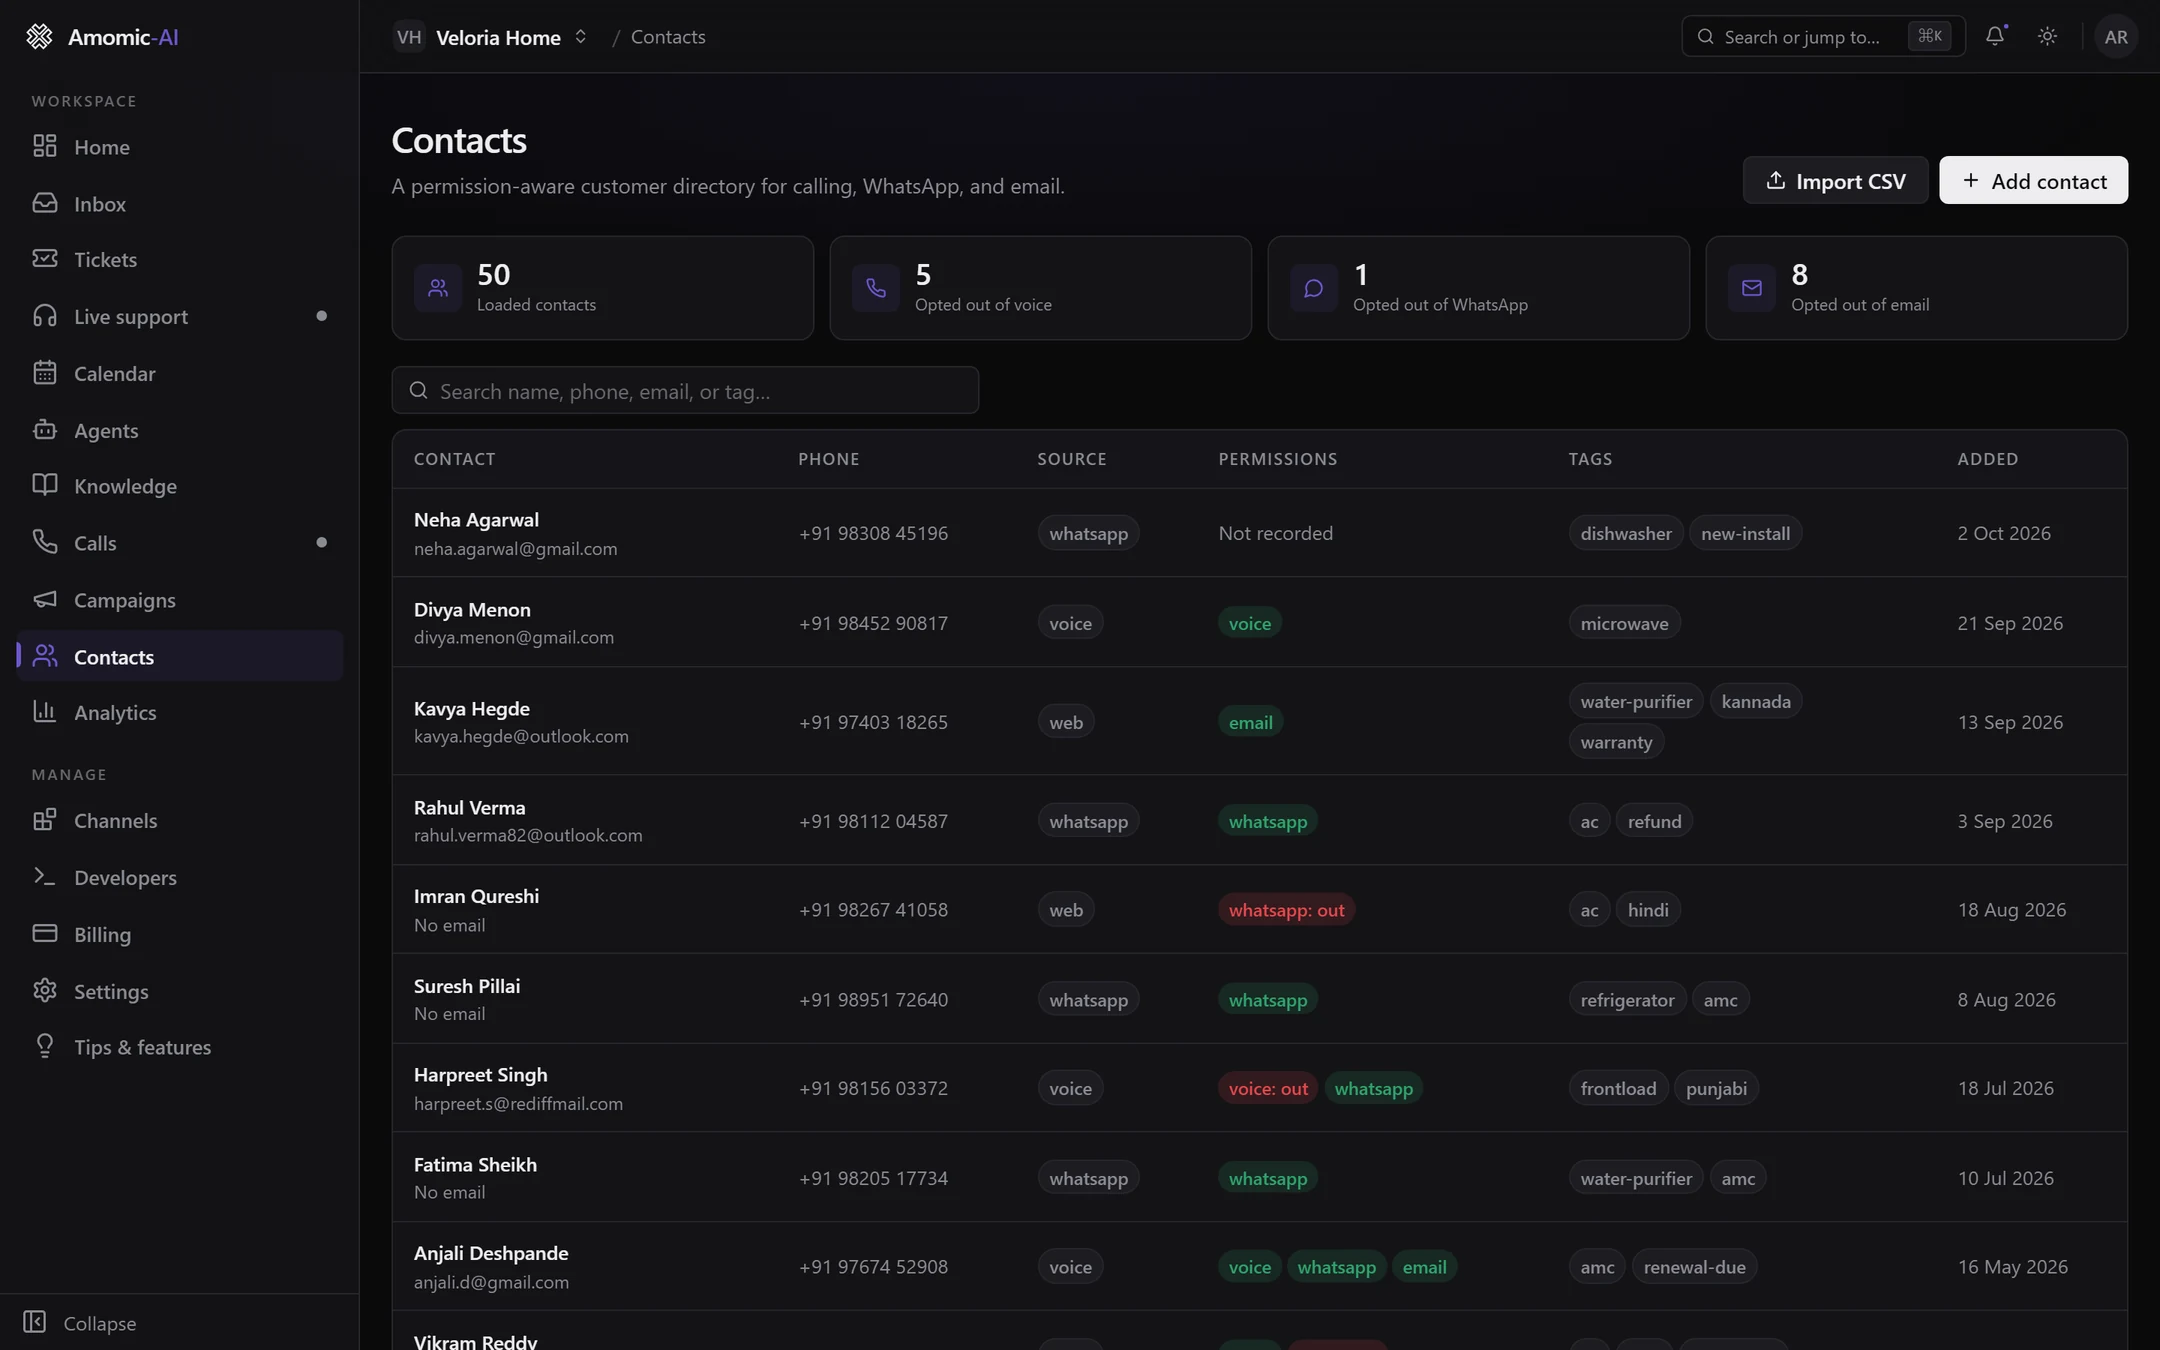Click the Home grid icon in sidebar
The width and height of the screenshot is (2160, 1350).
tap(45, 146)
